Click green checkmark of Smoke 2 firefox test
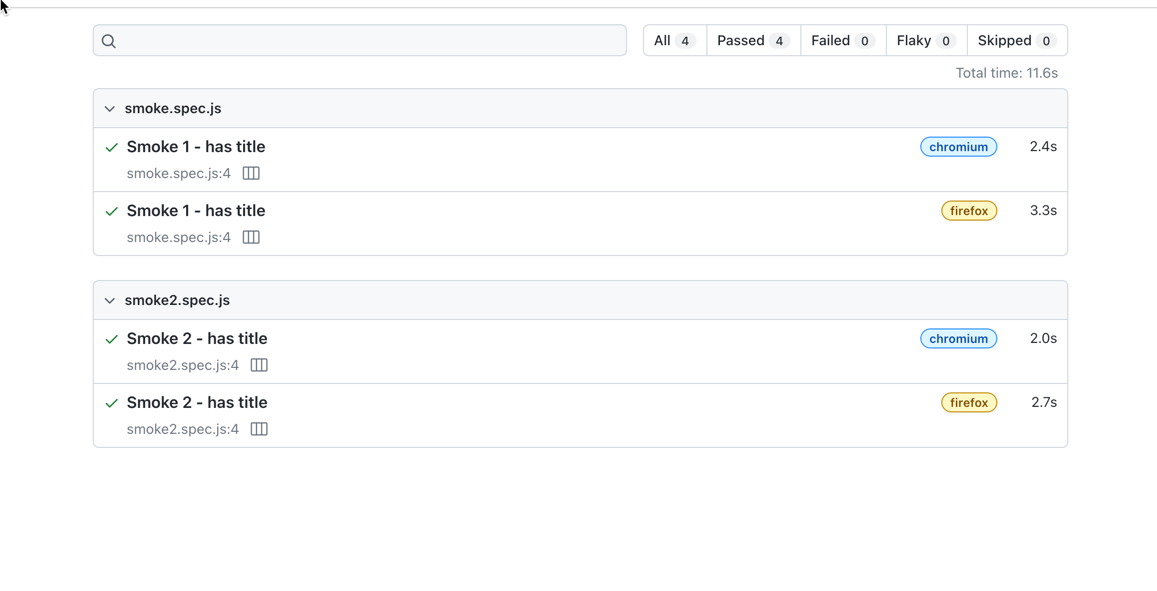The width and height of the screenshot is (1157, 591). click(x=112, y=404)
